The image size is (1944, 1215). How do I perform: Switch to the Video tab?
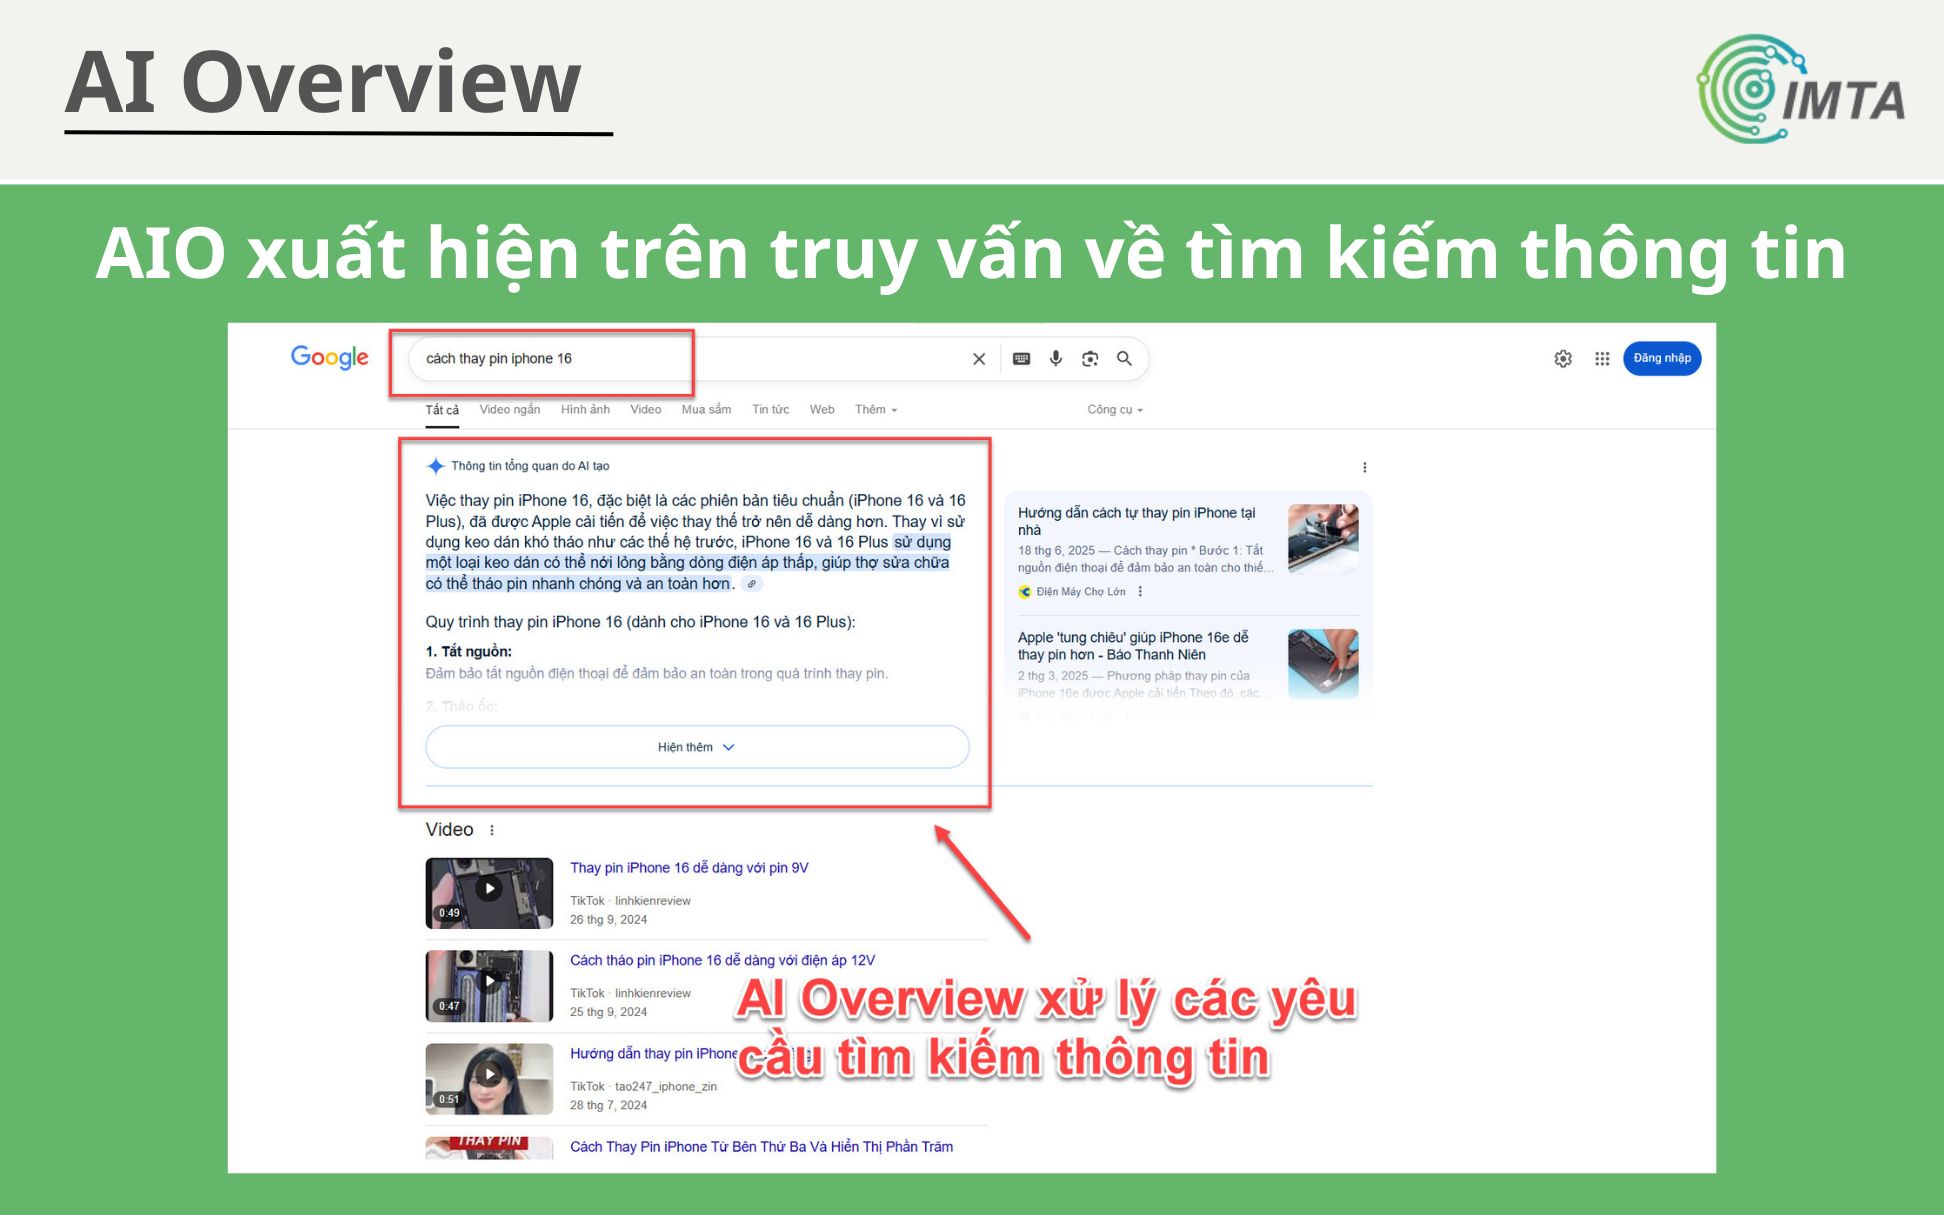pyautogui.click(x=645, y=410)
